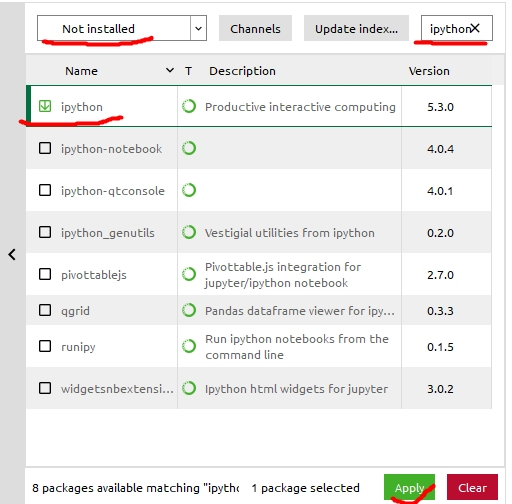Click 'Pandas dataframe viewer' description

coord(300,311)
